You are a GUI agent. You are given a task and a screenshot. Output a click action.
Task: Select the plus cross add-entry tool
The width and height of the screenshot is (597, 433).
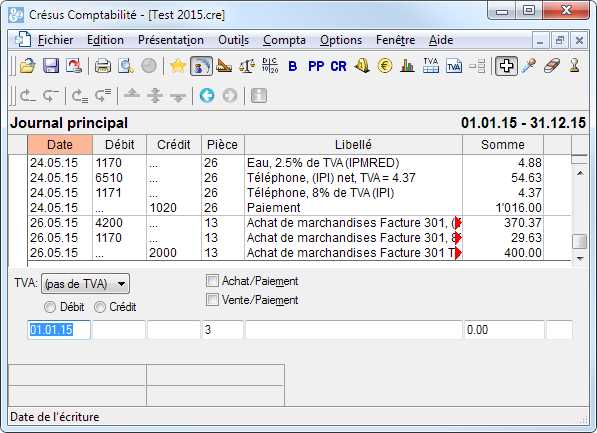506,66
